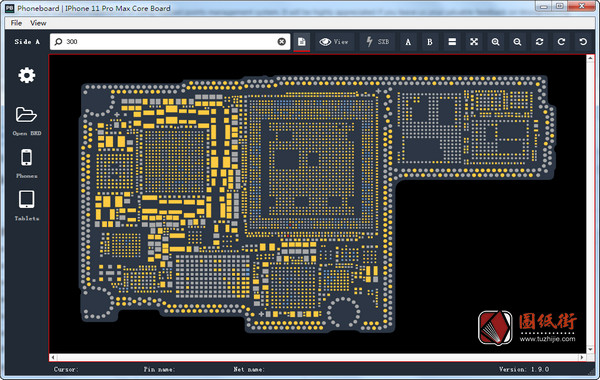
Task: Minimize the Phoneboard window
Action: [544, 6]
